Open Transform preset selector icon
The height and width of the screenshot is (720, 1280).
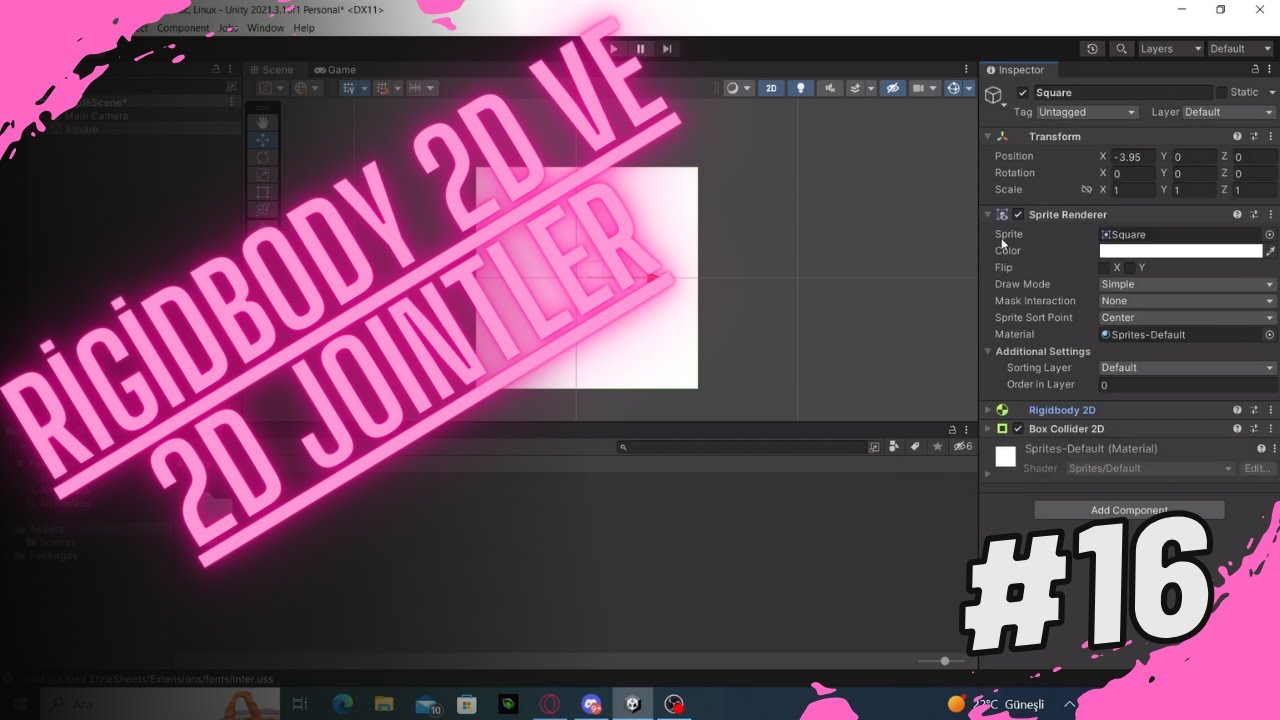1254,136
